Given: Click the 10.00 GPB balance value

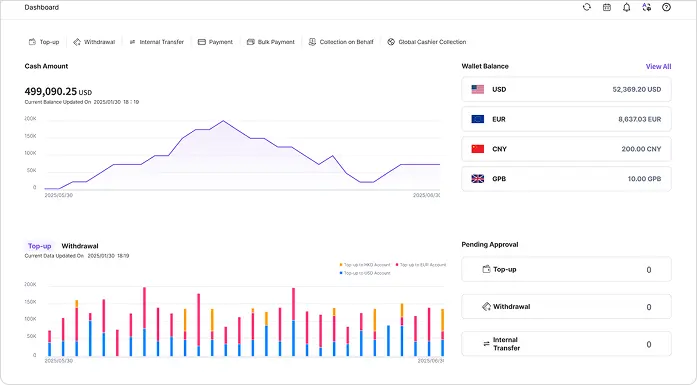Looking at the screenshot, I should point(644,179).
